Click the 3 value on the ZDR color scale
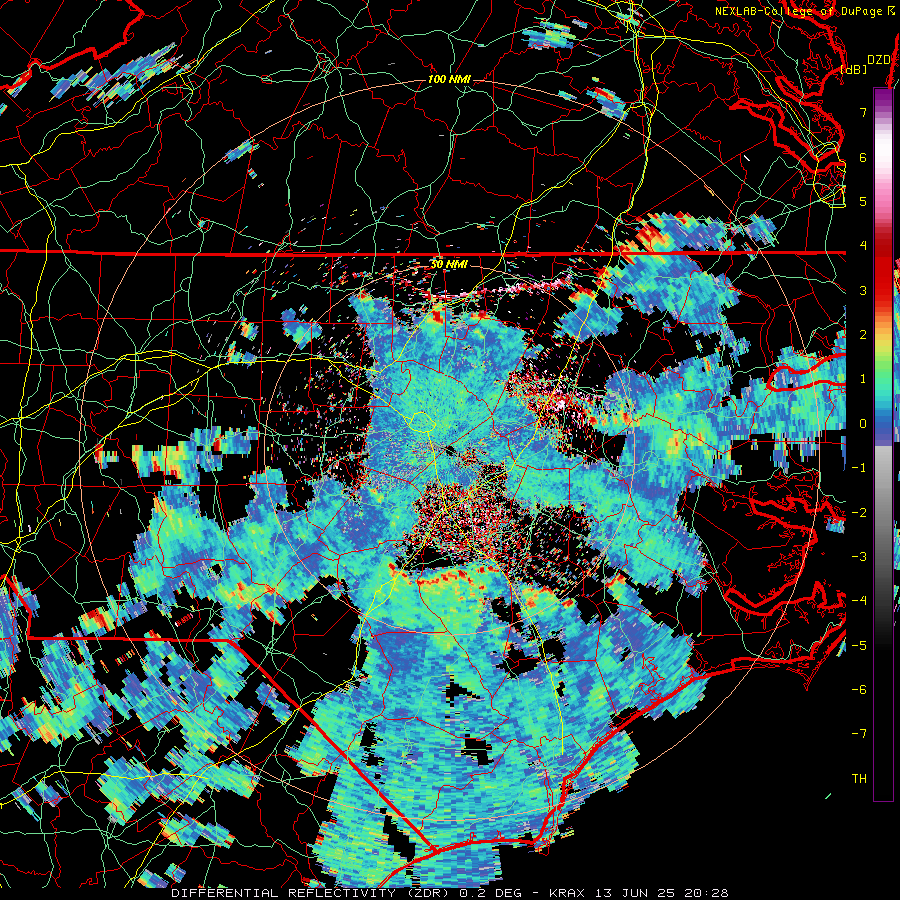Screen dimensions: 900x900 [x=863, y=290]
